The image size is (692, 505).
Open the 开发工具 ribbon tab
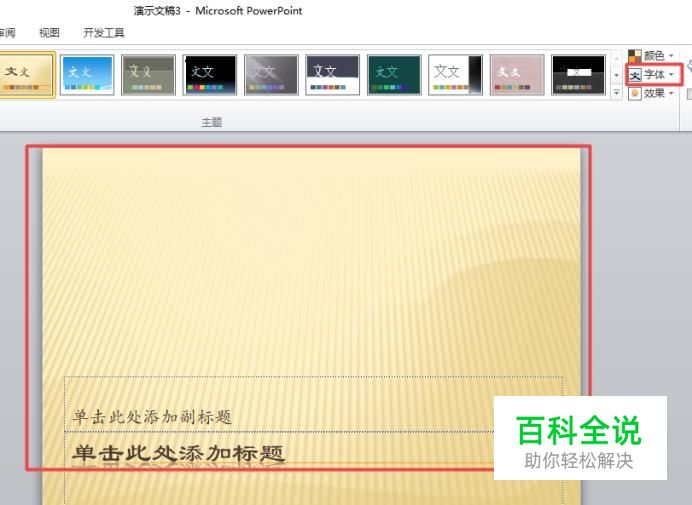(104, 33)
